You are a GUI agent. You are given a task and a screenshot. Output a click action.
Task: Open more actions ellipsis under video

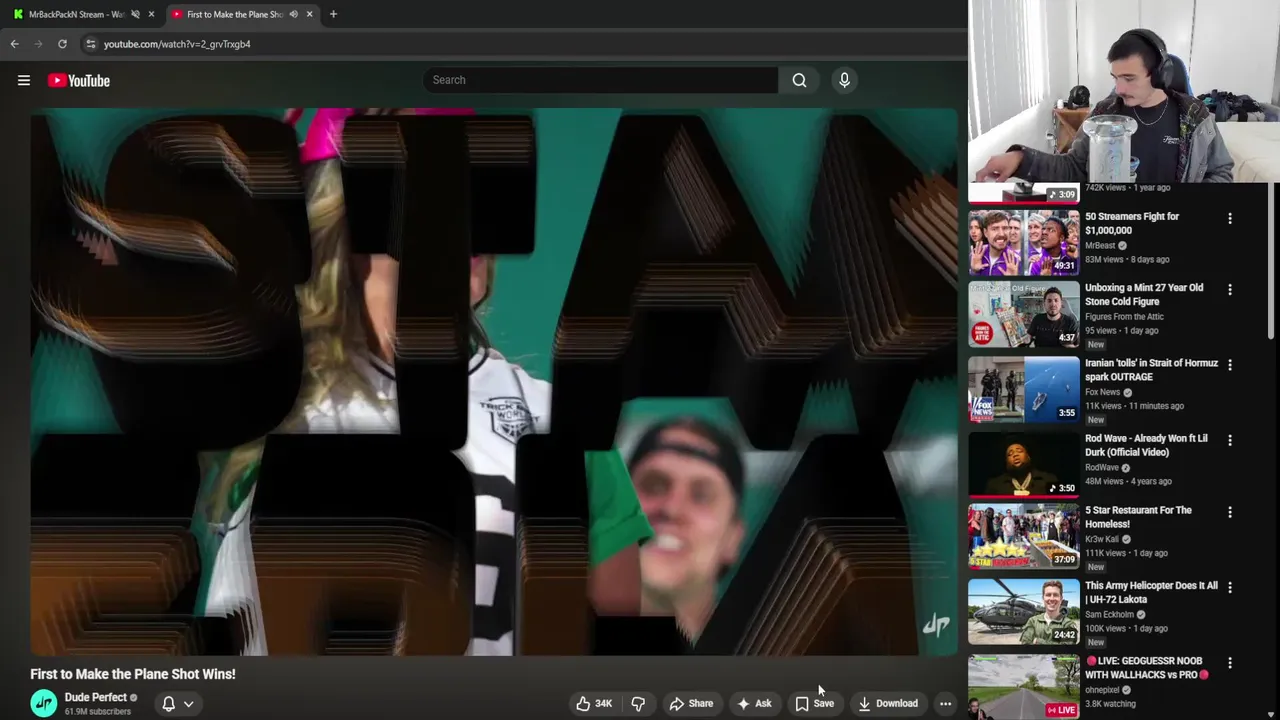point(945,703)
